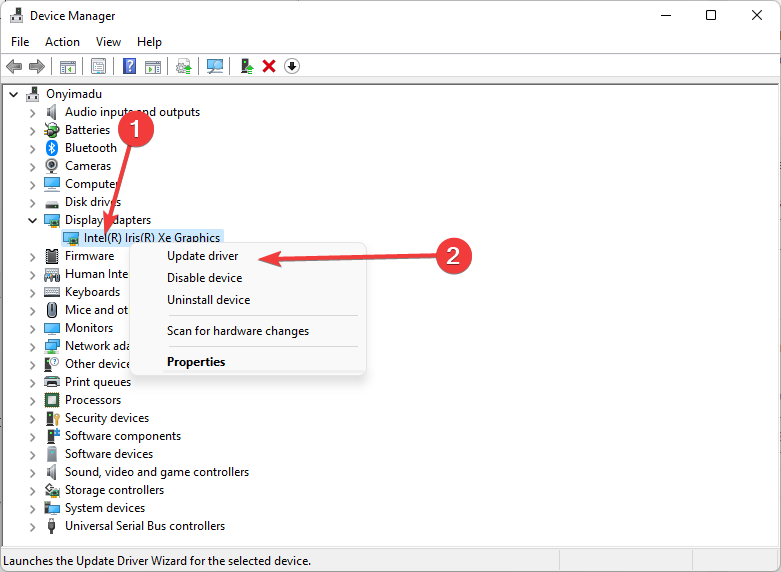The height and width of the screenshot is (572, 781).
Task: Choose Update driver from context menu
Action: [203, 256]
